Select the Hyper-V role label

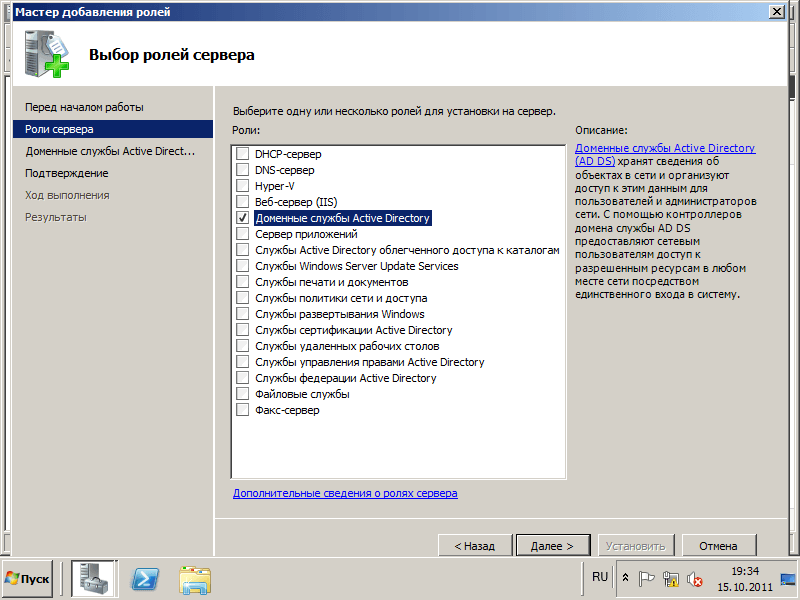[274, 186]
